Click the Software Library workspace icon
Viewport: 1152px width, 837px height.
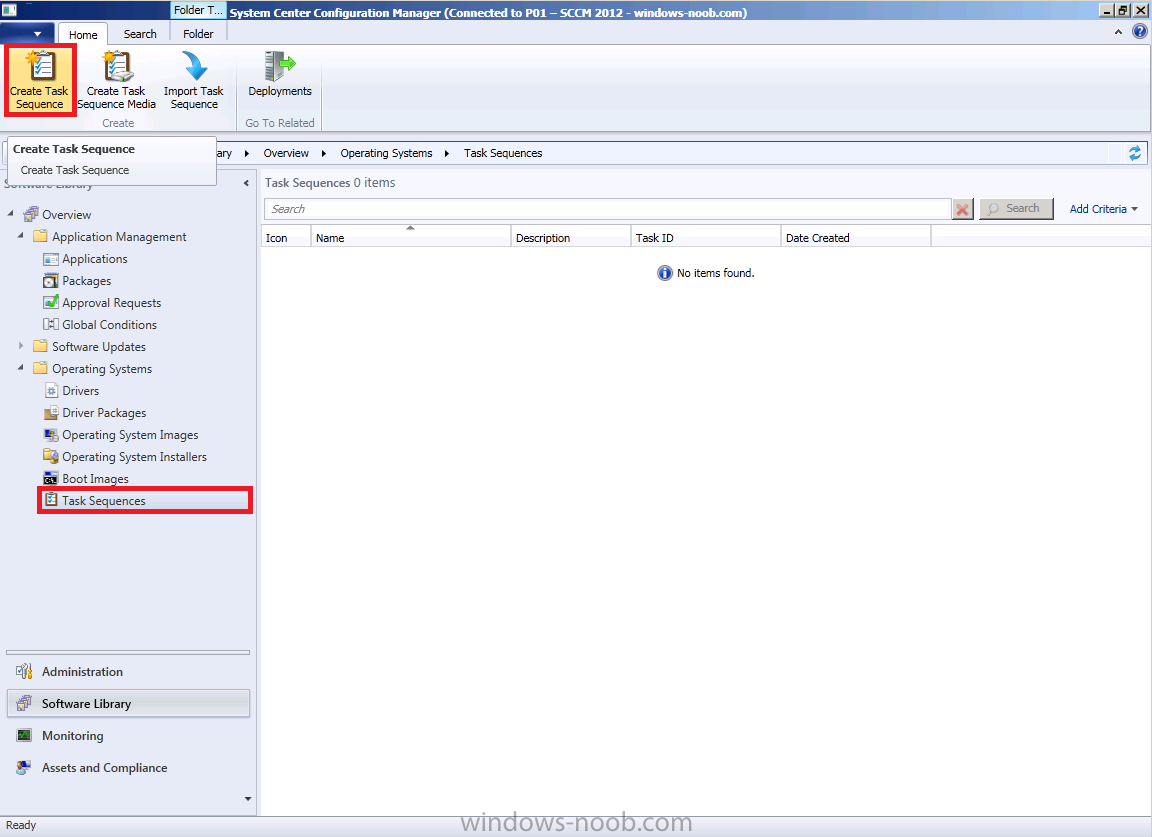pos(24,703)
